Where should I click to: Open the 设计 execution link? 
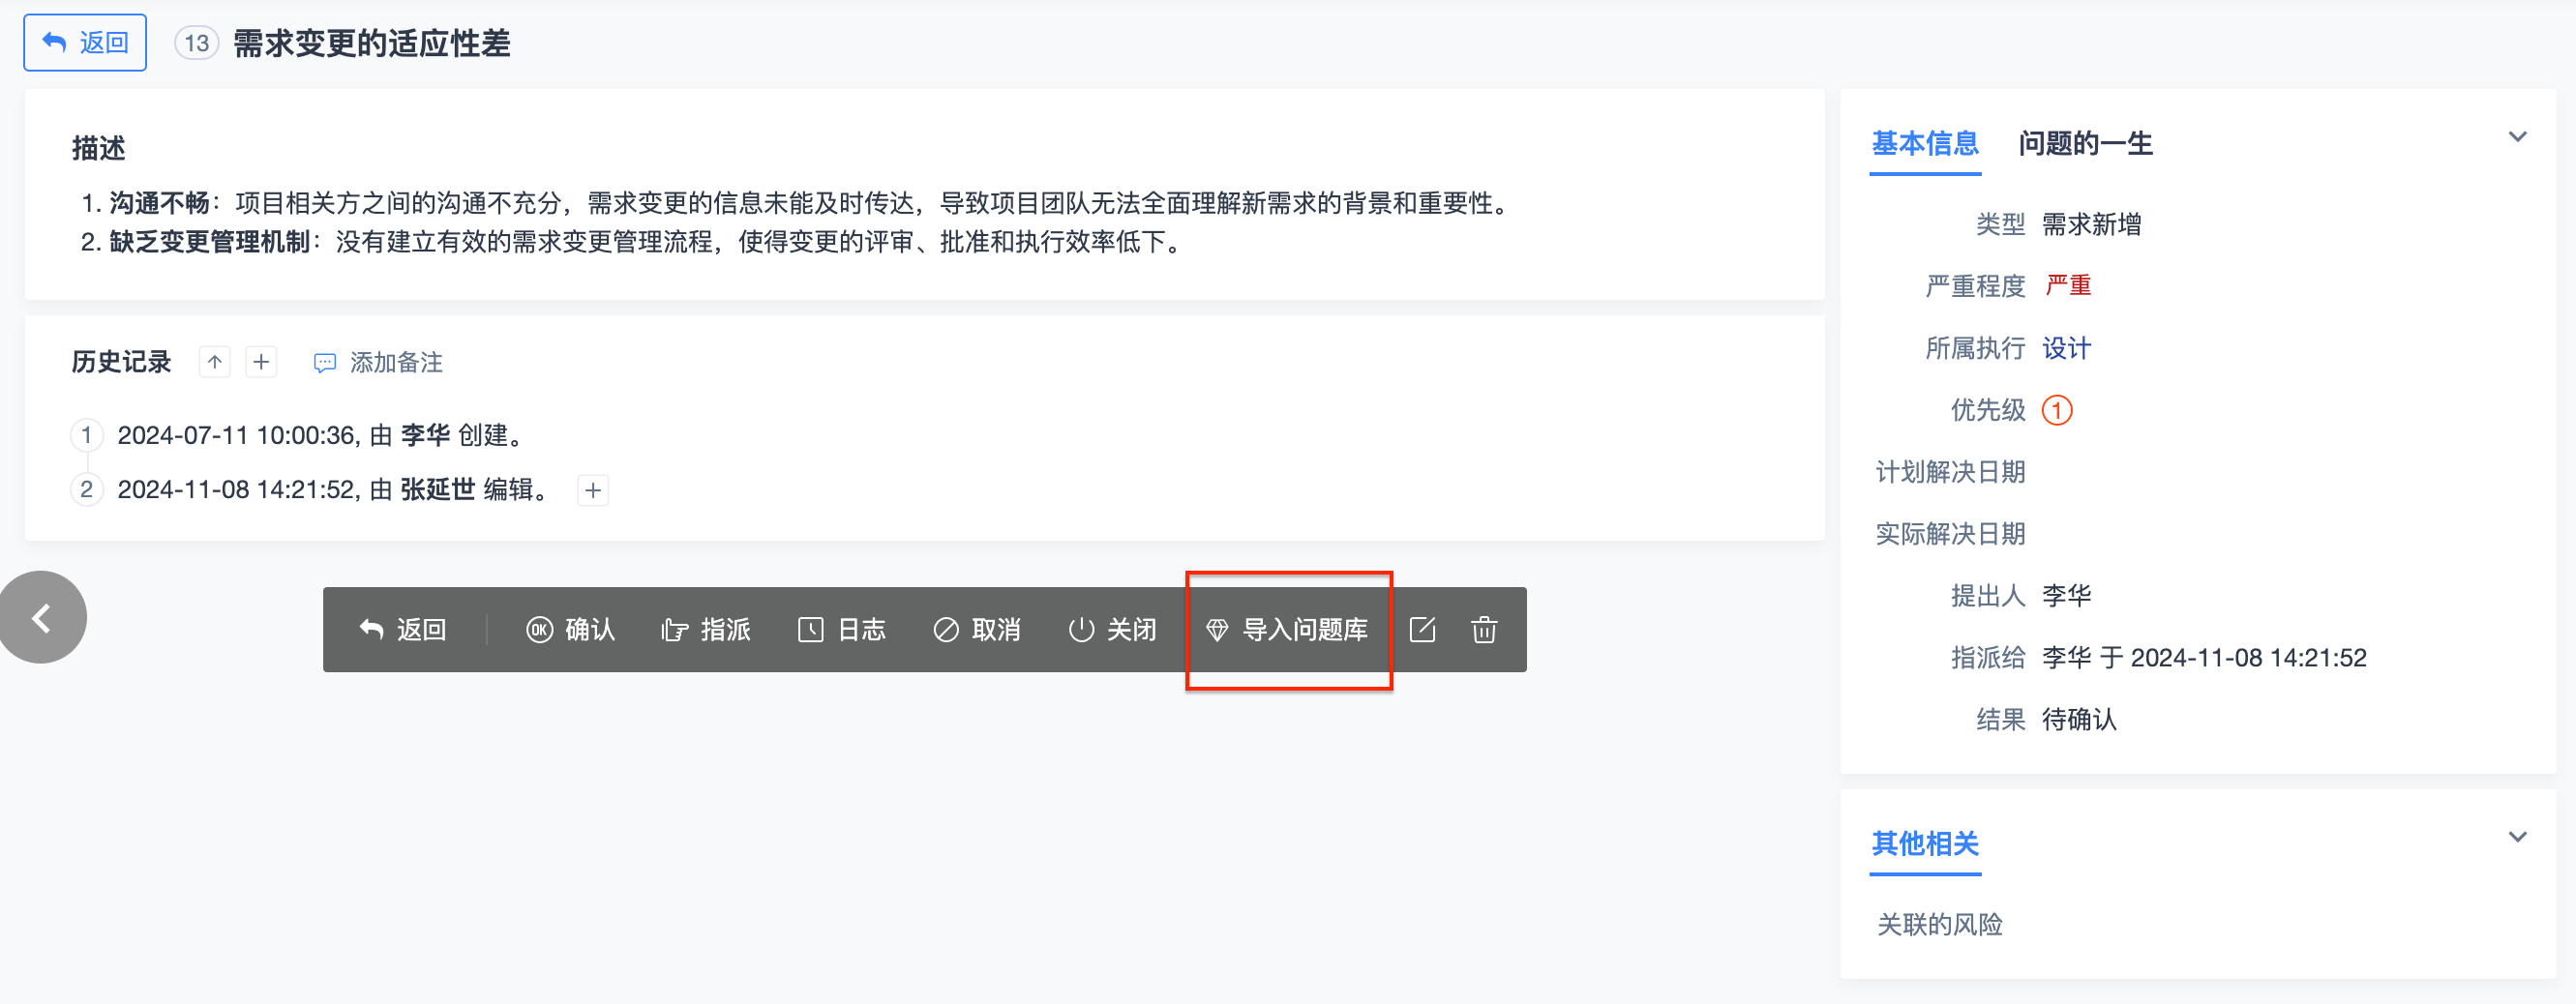click(x=2066, y=348)
